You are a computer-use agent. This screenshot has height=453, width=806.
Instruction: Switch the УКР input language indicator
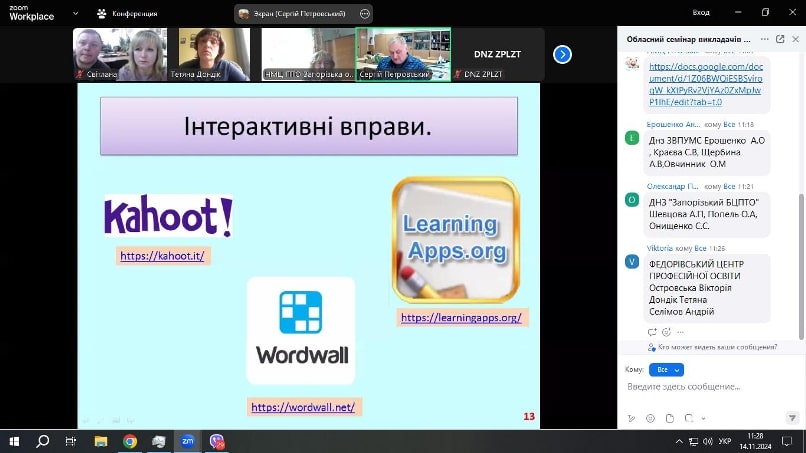click(725, 442)
